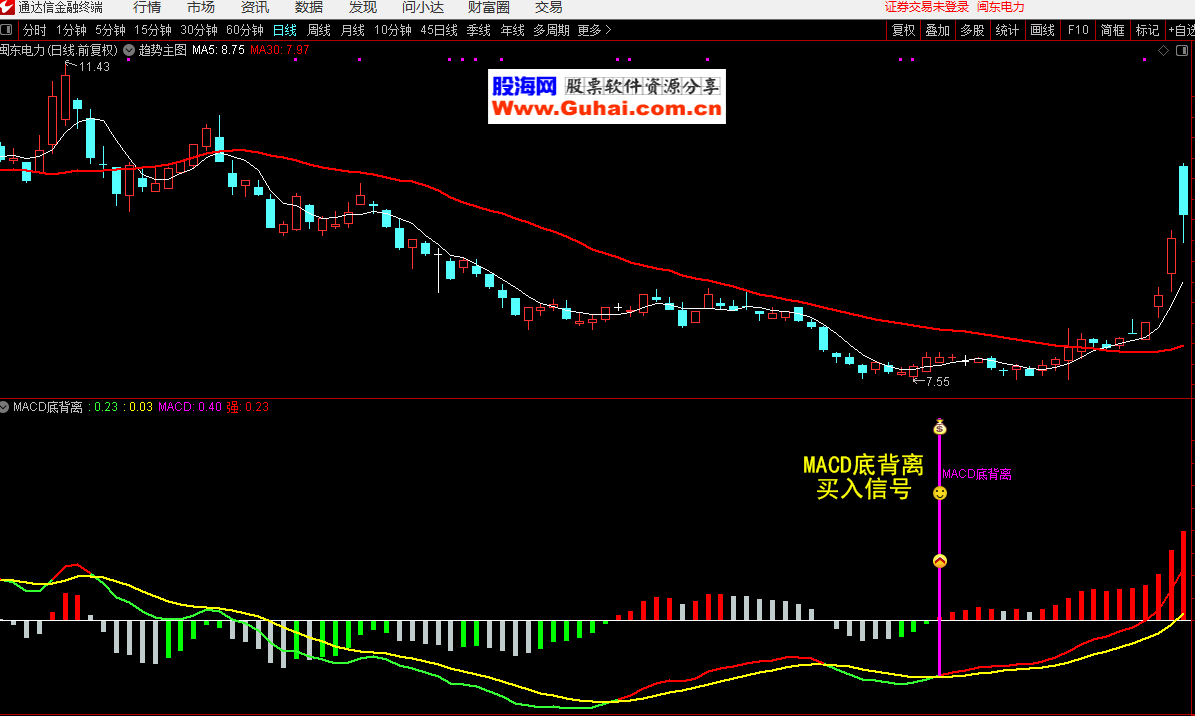The image size is (1195, 716).
Task: Expand the 更多 periods dropdown
Action: [594, 31]
